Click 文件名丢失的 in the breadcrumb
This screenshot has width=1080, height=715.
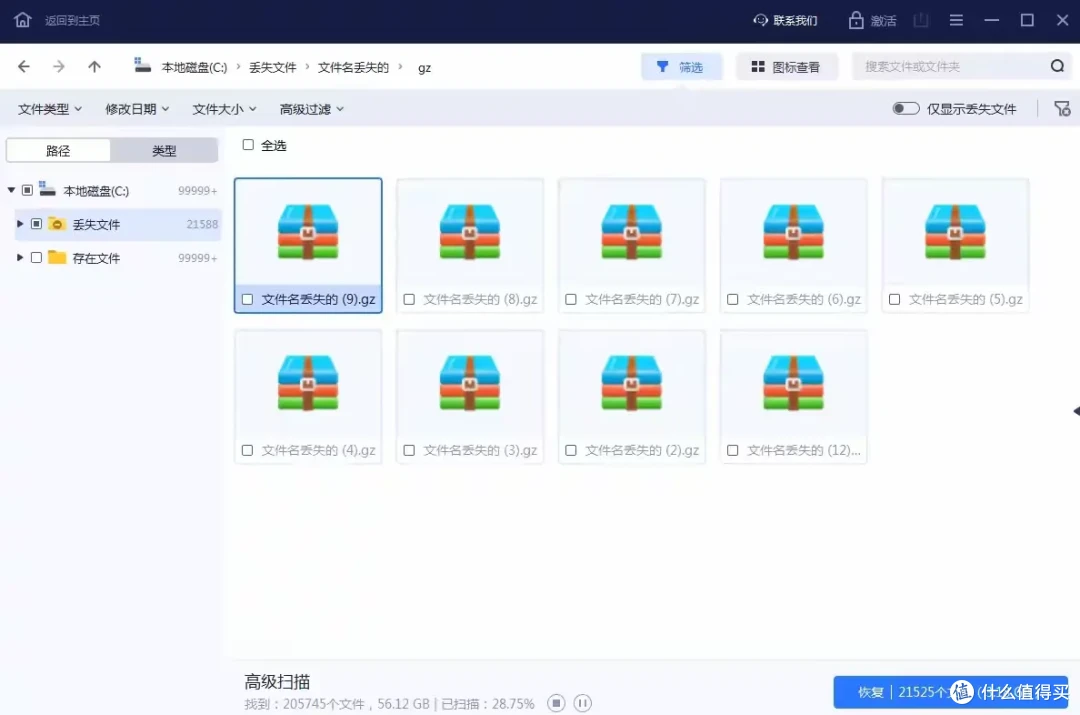point(353,67)
